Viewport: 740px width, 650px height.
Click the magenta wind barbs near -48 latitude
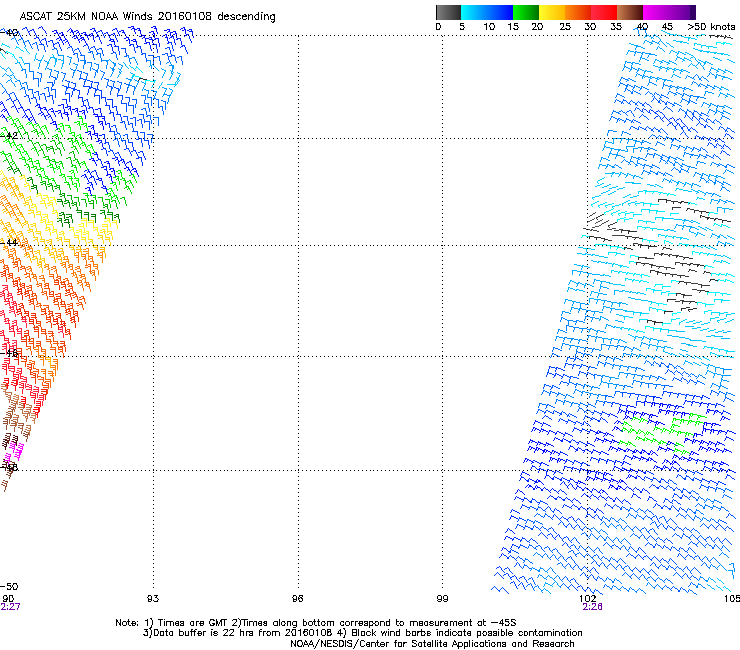13,452
